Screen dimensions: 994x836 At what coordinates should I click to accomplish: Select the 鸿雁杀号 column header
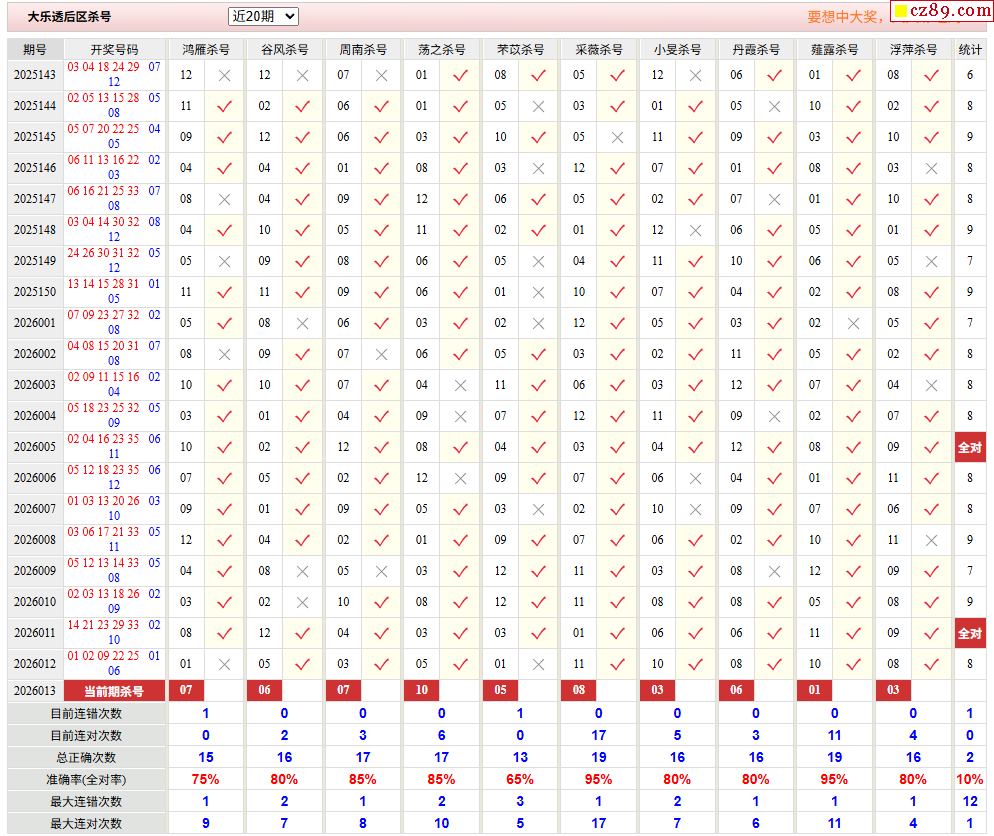206,49
